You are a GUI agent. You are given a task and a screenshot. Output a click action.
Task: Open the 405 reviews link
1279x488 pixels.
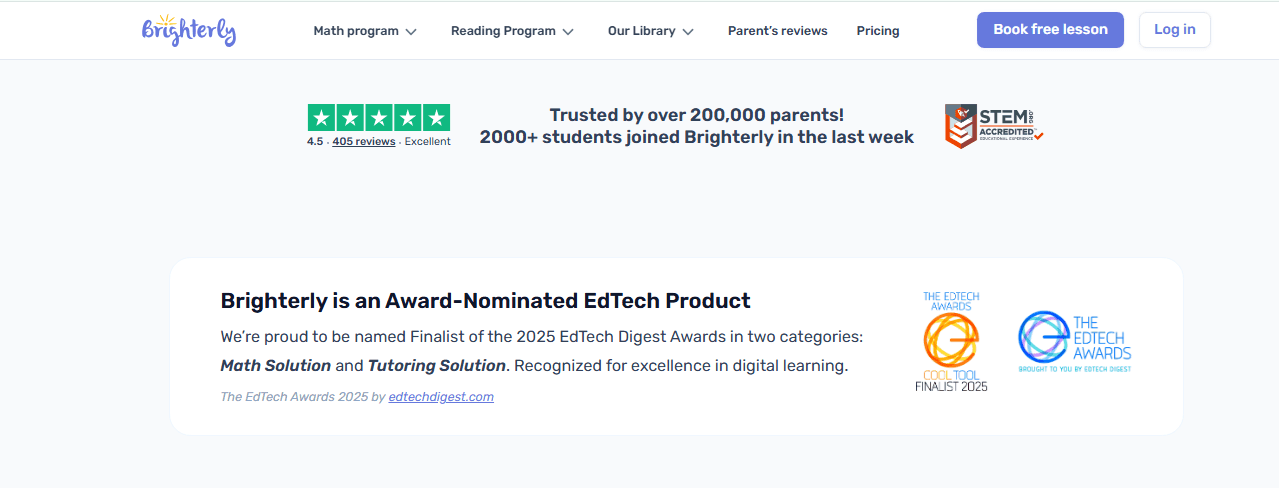[364, 142]
